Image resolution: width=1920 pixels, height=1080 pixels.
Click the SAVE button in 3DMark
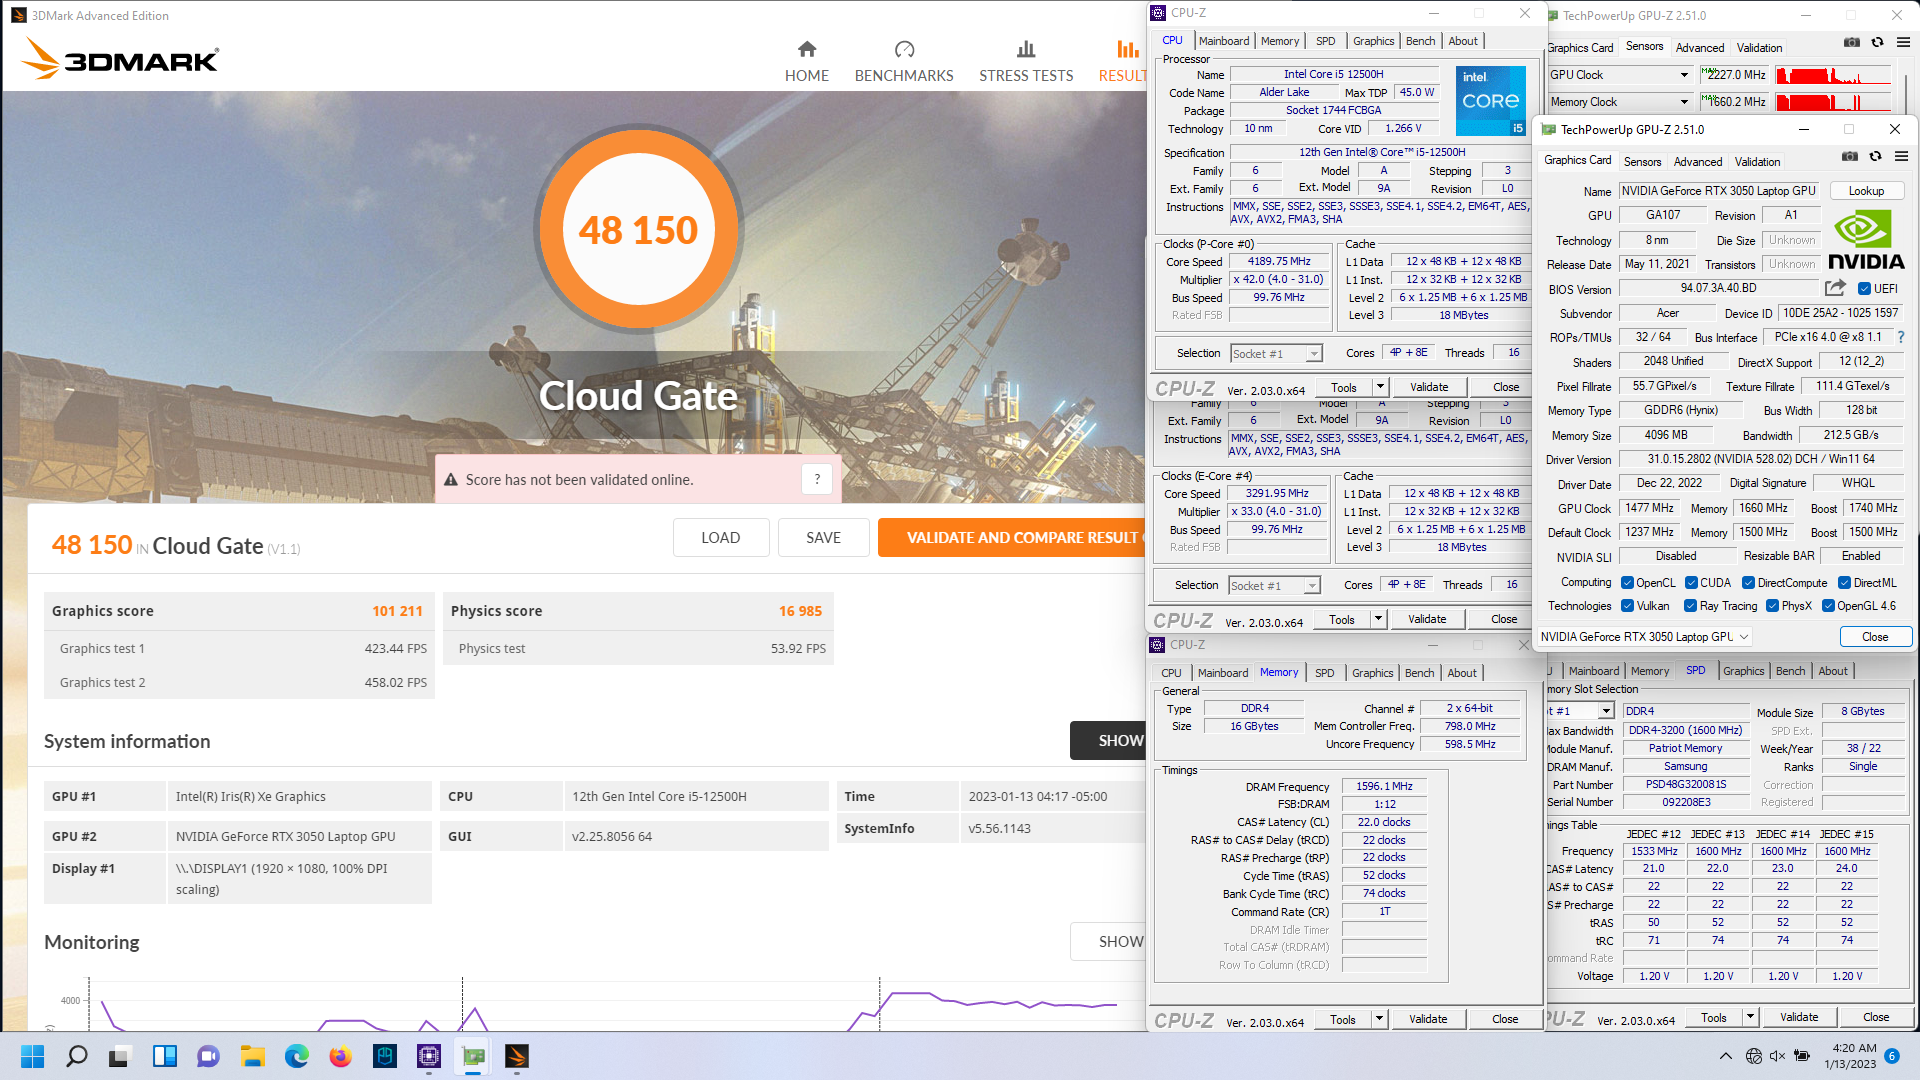click(823, 538)
